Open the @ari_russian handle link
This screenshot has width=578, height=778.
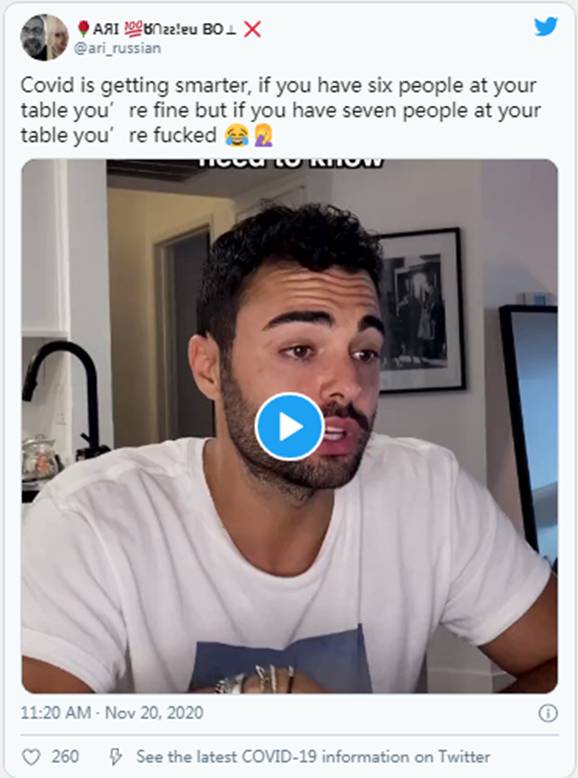[x=118, y=48]
